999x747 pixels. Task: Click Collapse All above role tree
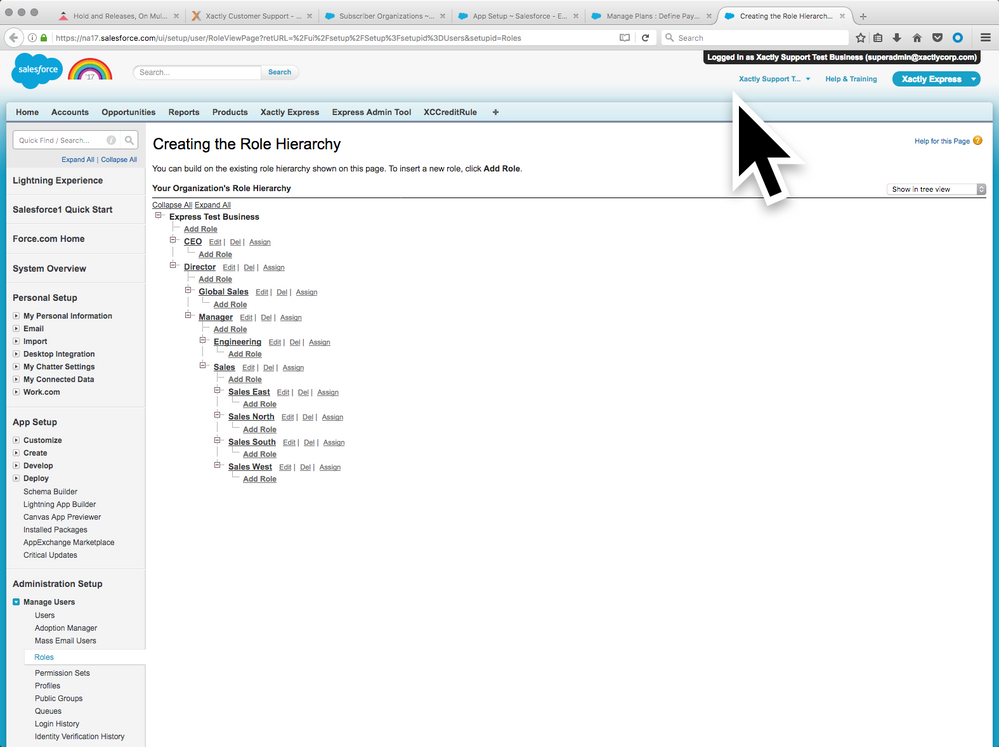click(x=172, y=205)
